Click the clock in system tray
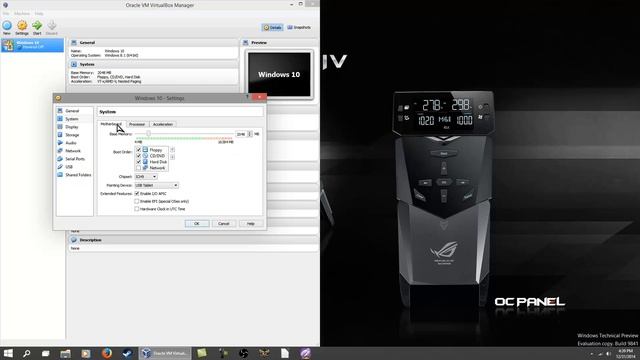The height and width of the screenshot is (360, 640). click(x=626, y=353)
